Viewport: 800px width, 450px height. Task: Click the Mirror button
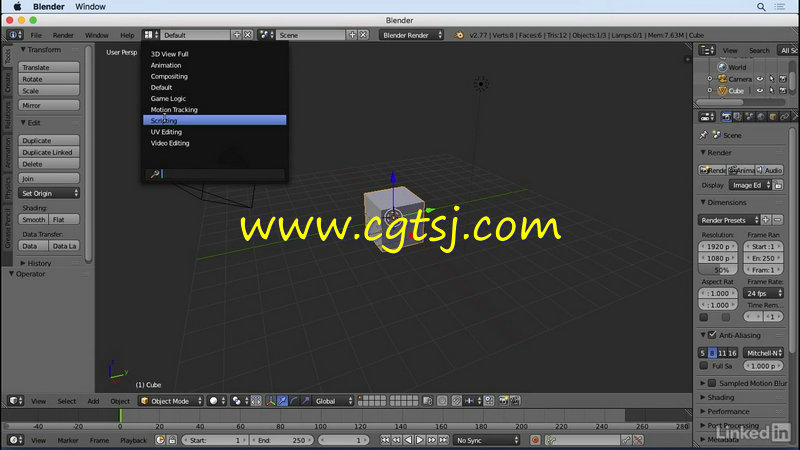[49, 106]
